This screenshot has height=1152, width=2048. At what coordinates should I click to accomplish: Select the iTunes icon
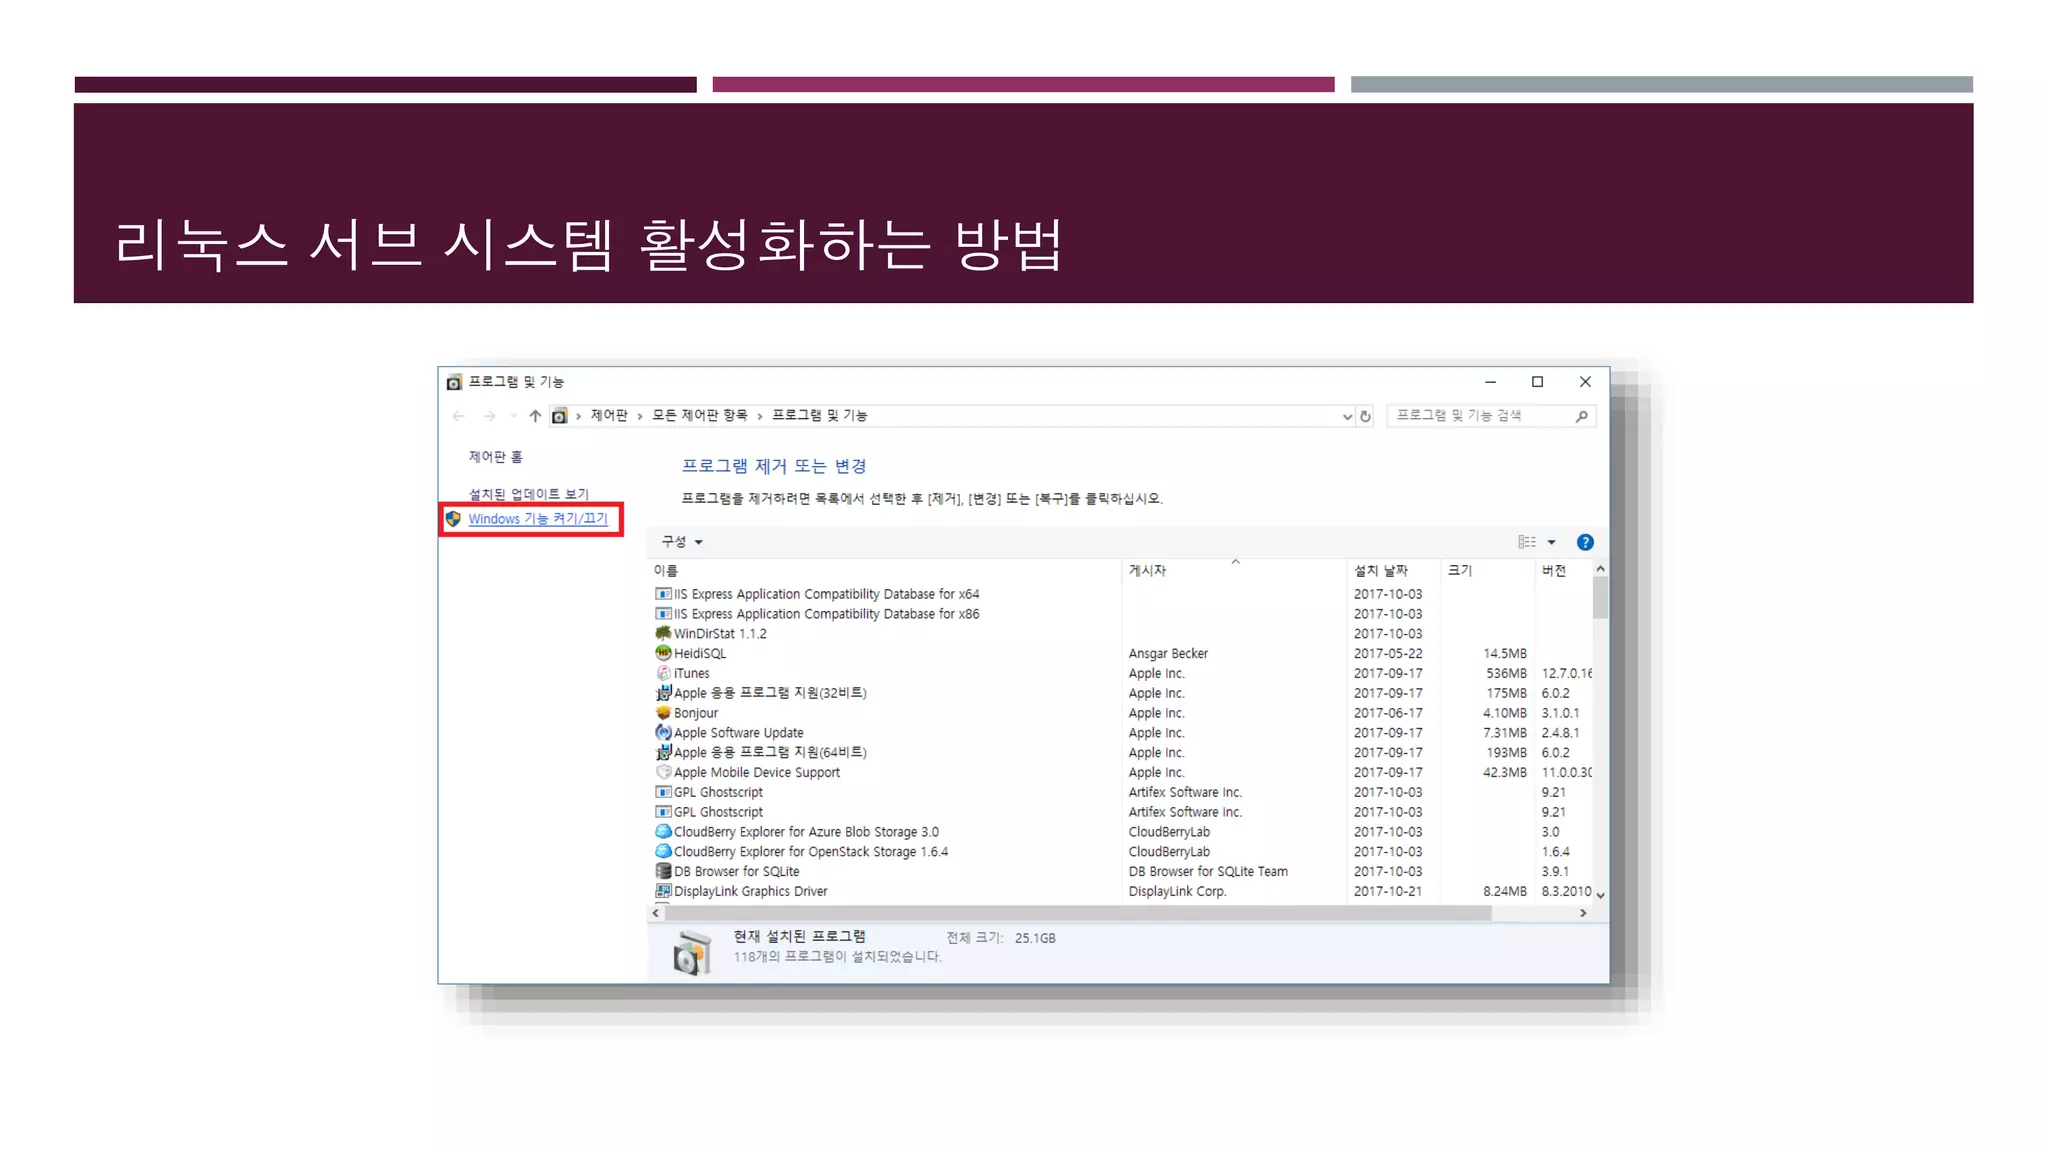663,673
